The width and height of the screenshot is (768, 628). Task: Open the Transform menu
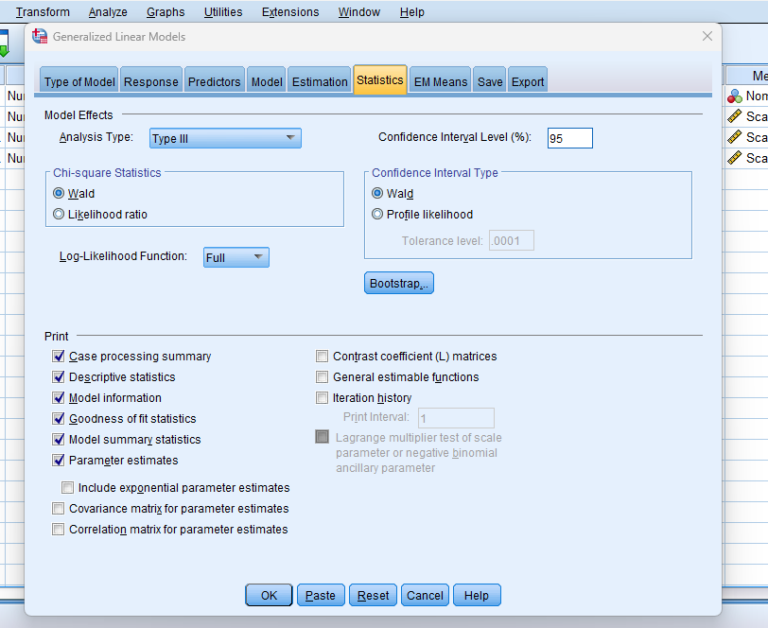pos(43,12)
